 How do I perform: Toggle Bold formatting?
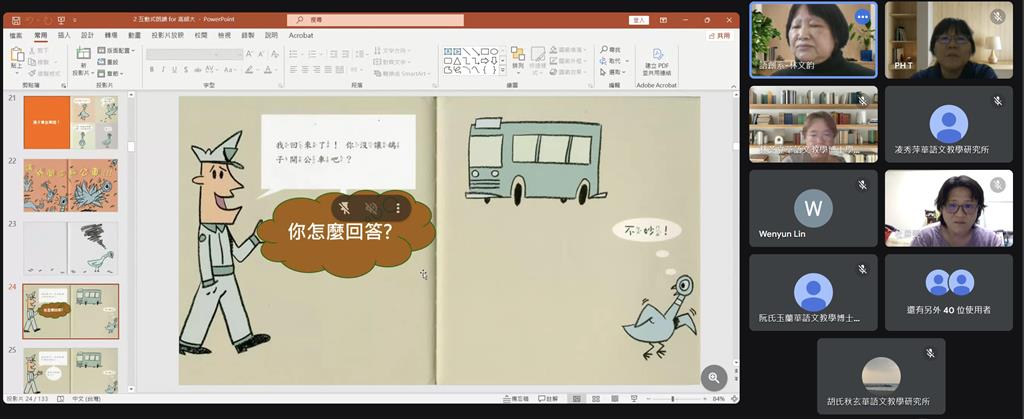click(x=152, y=69)
